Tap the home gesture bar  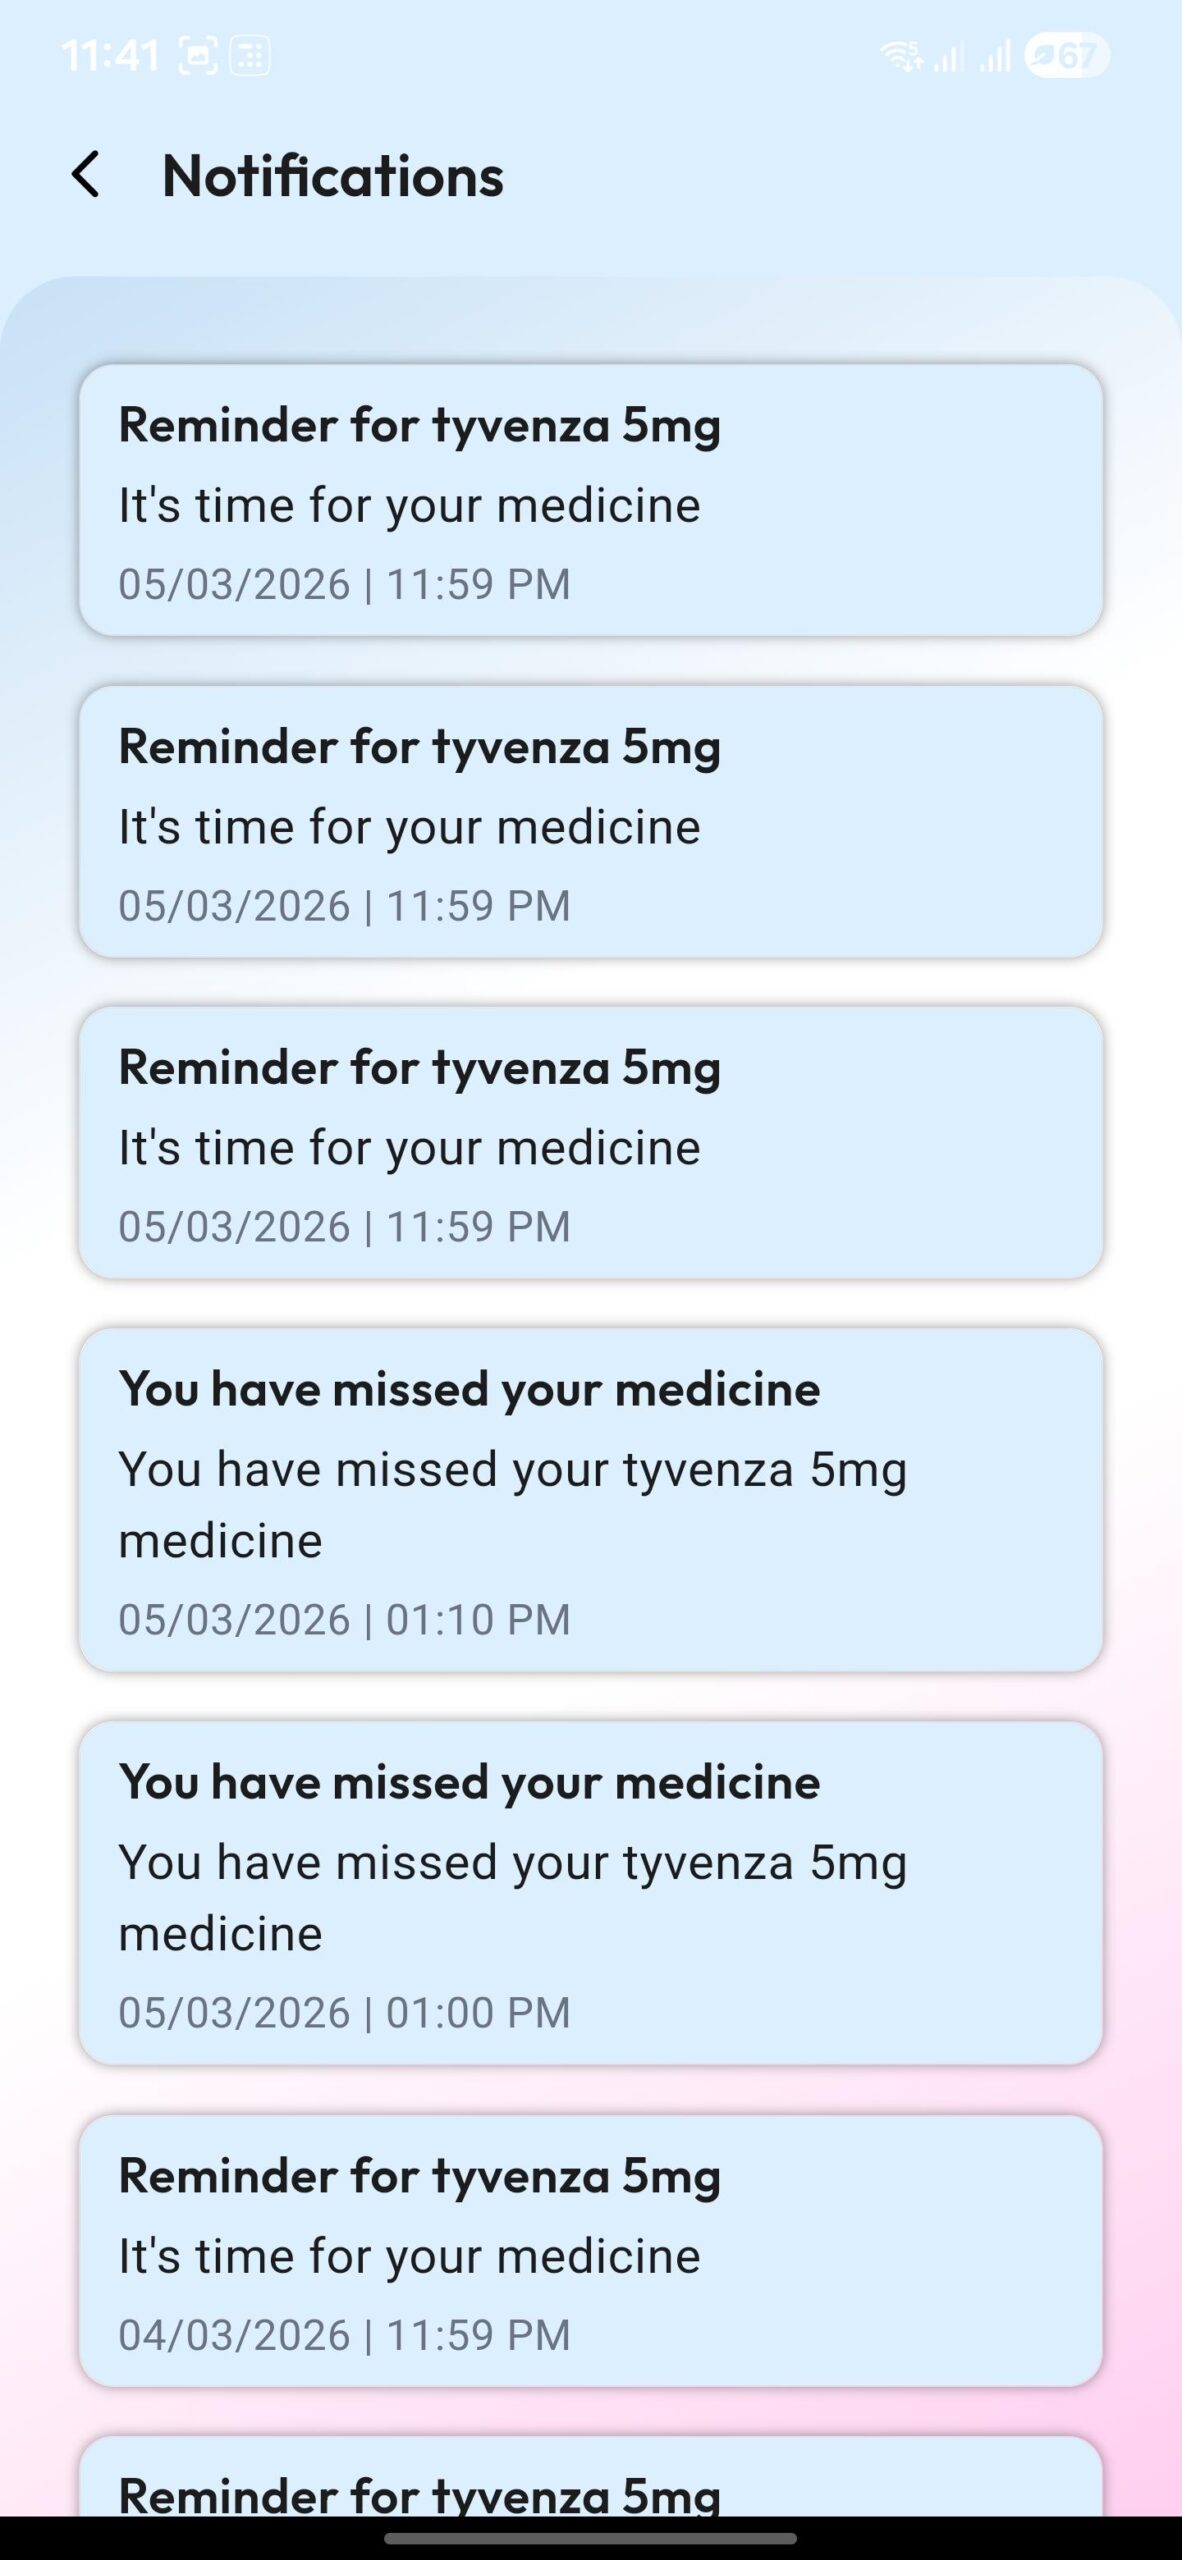[x=590, y=2538]
